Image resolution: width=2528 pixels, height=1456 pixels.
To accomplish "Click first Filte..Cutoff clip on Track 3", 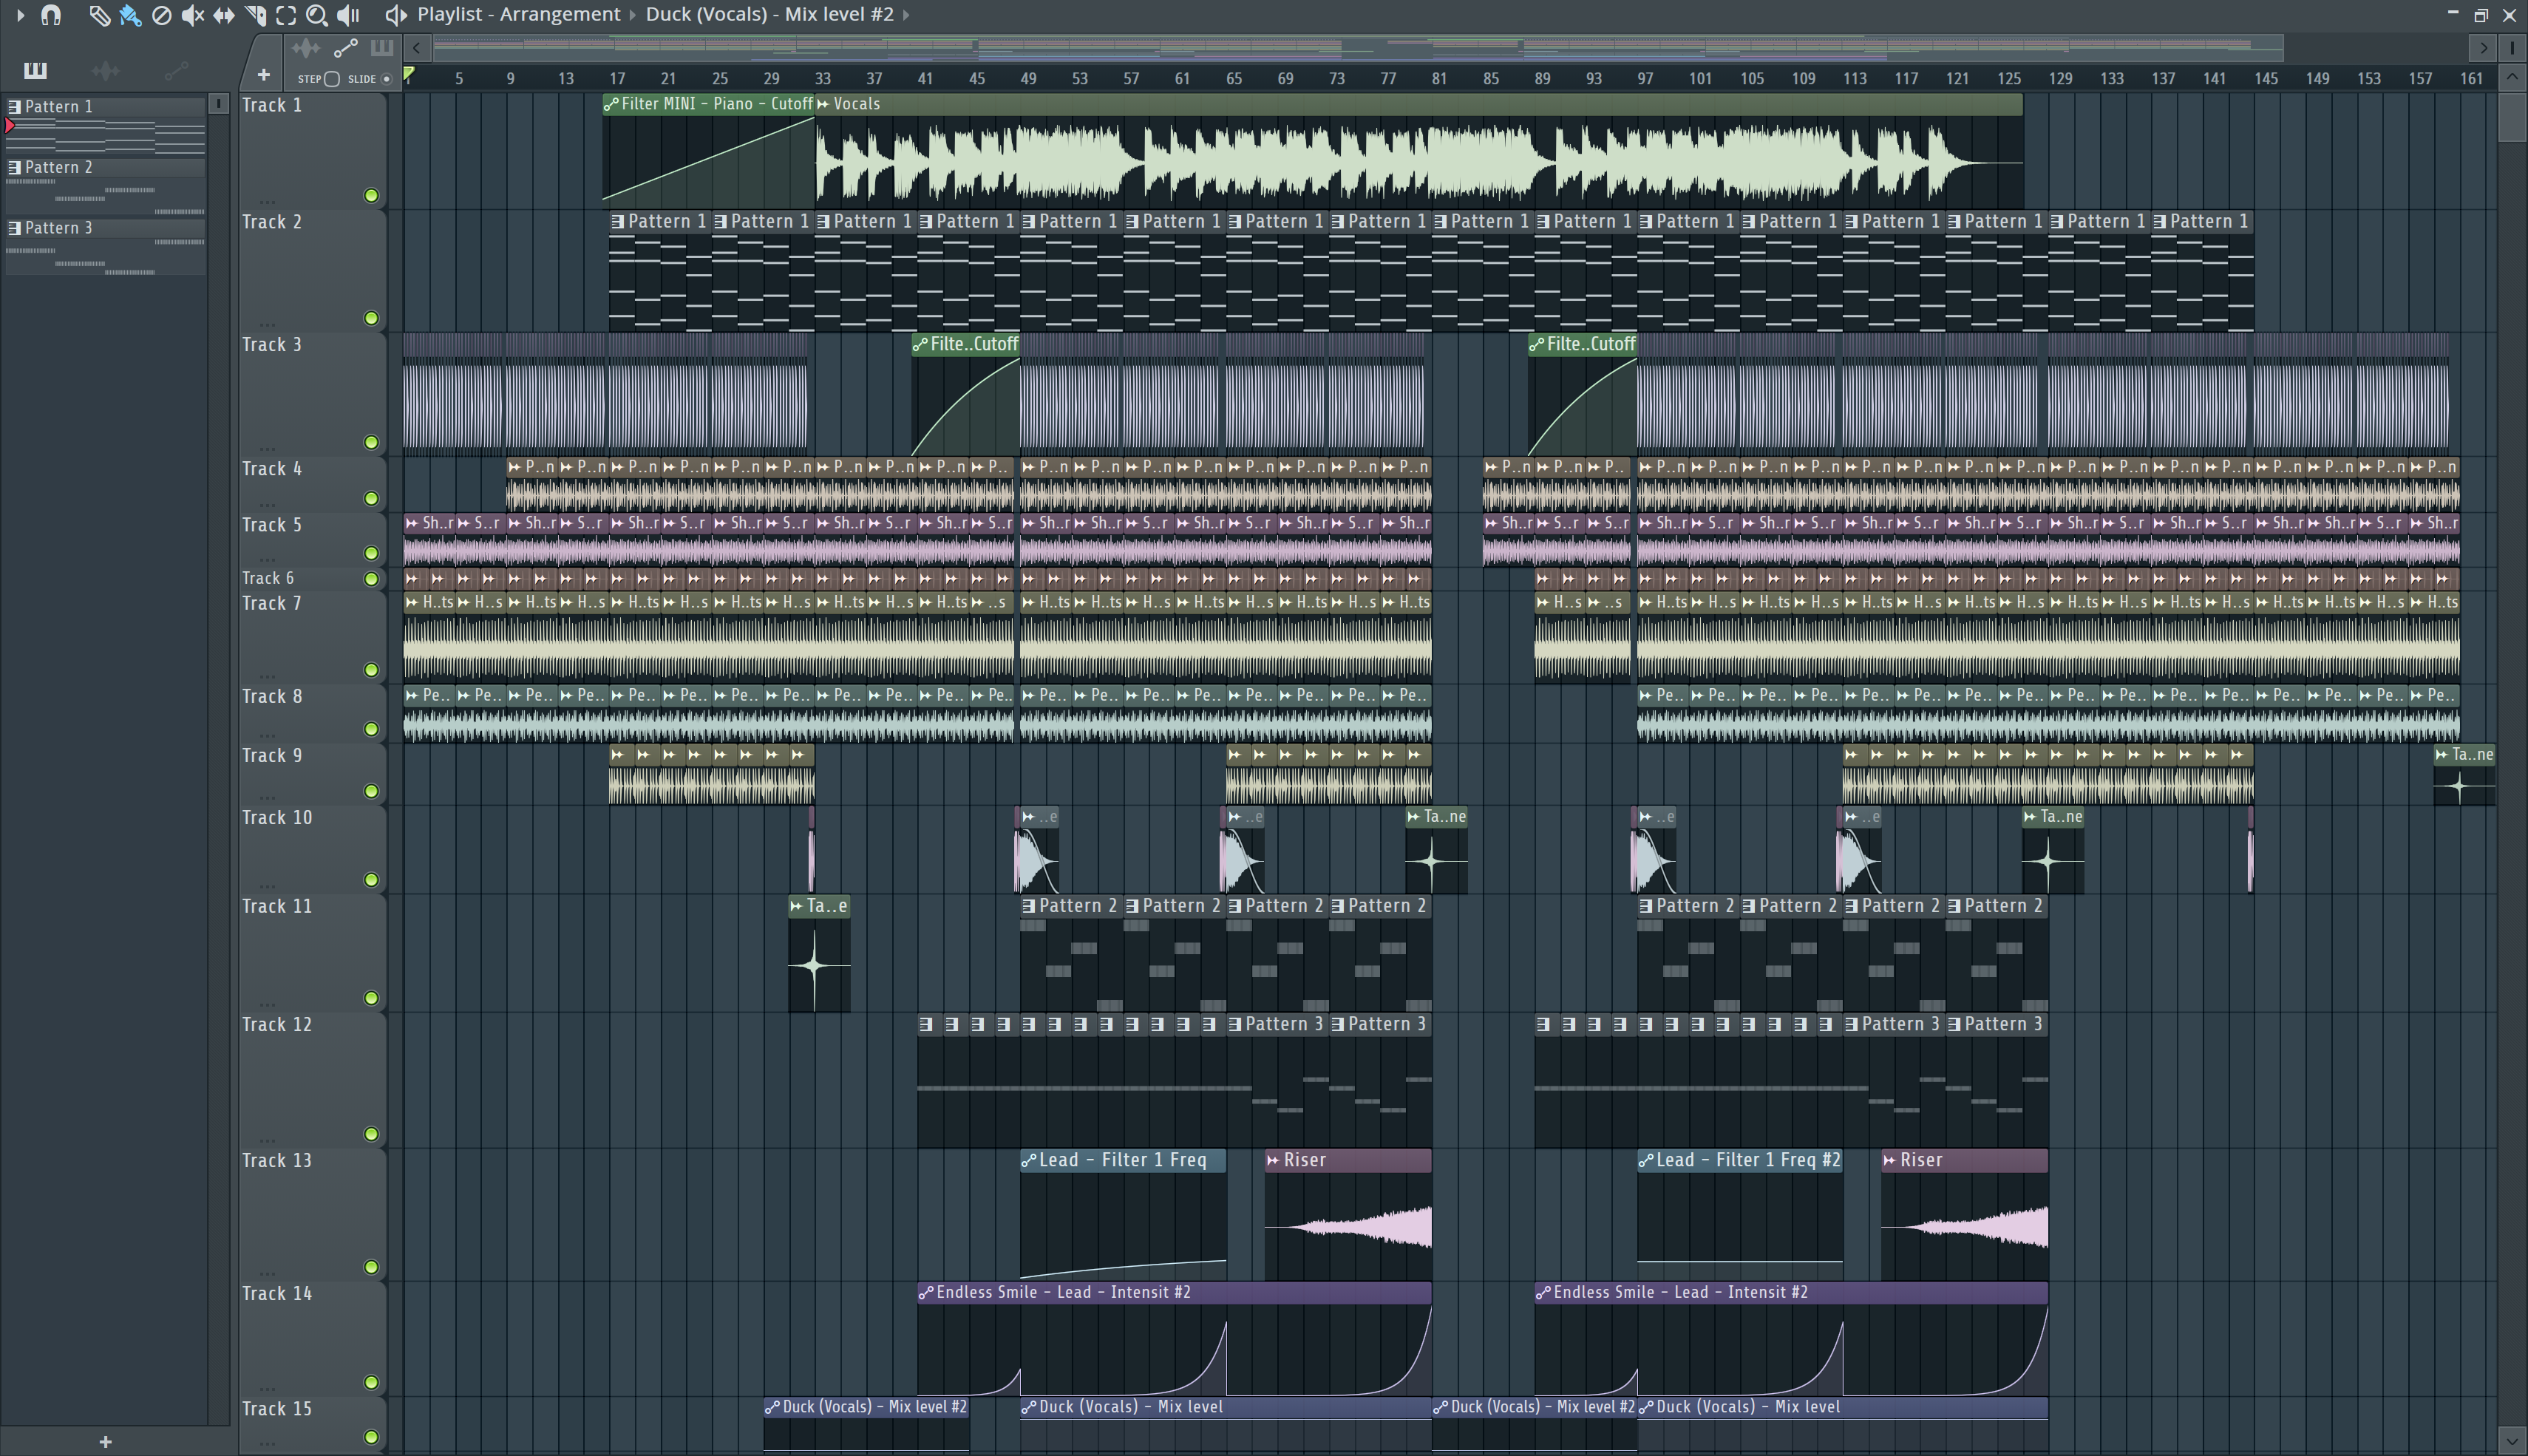I will pos(965,395).
